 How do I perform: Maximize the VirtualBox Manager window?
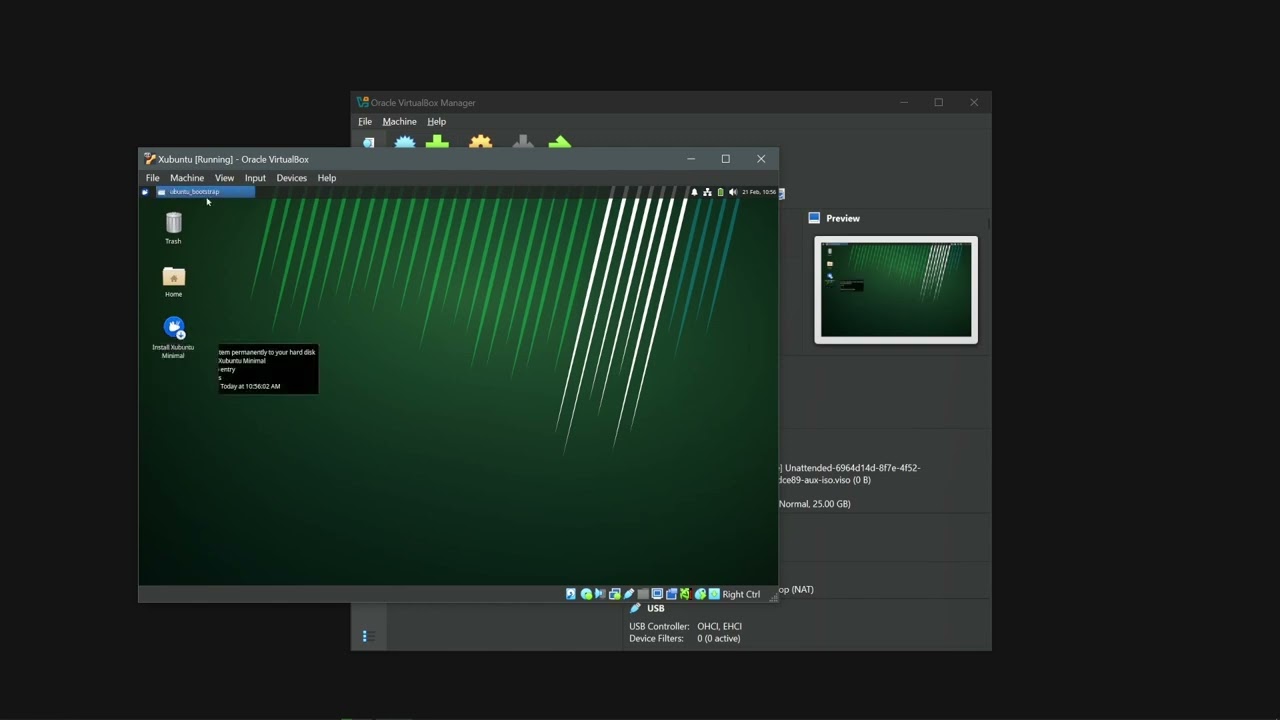[x=939, y=102]
